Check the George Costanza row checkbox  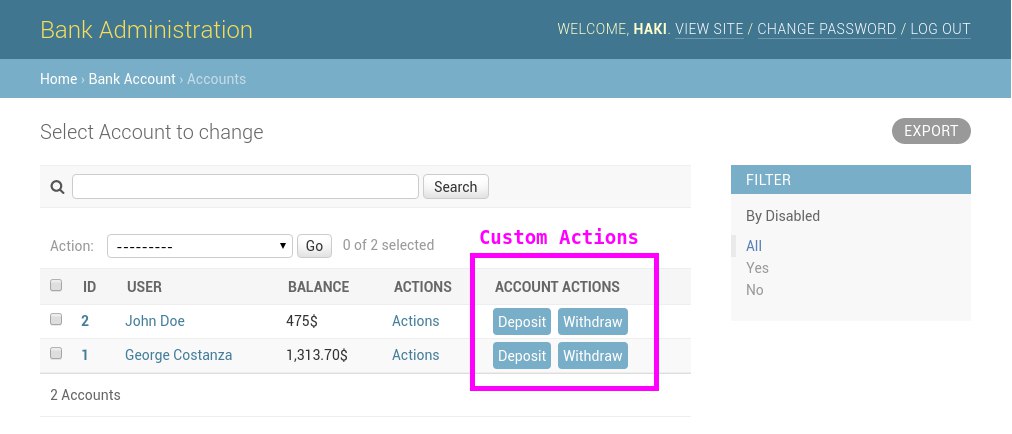(56, 353)
